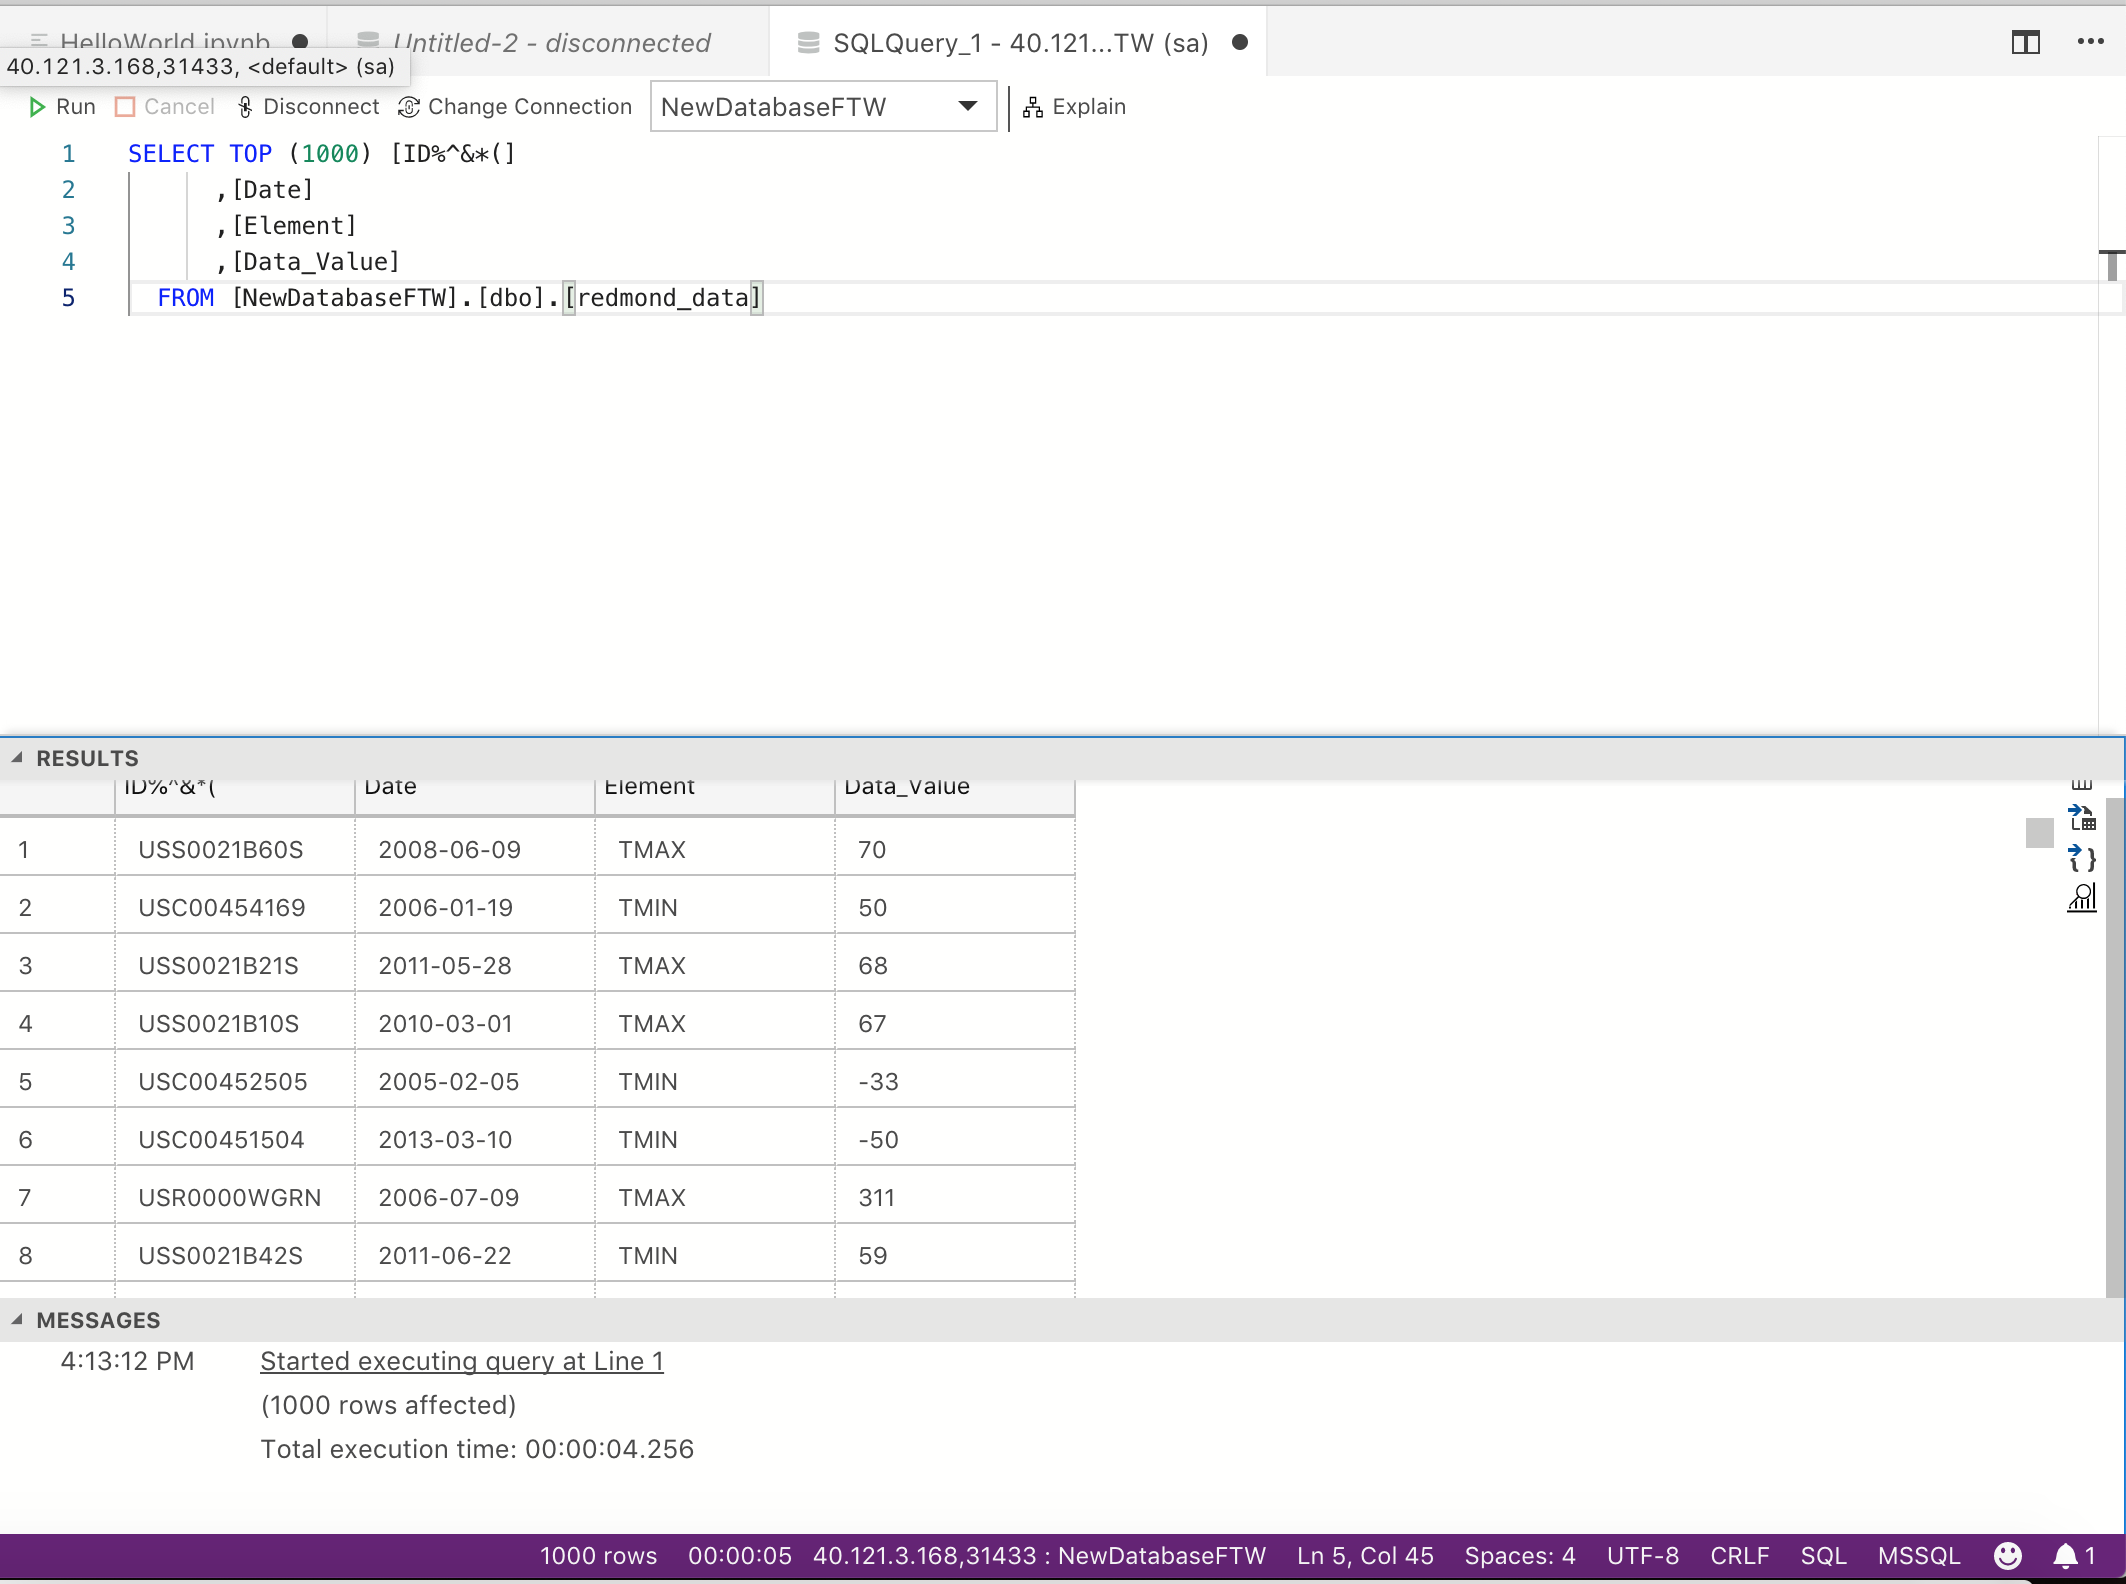Collapse the RESULTS section
The height and width of the screenshot is (1584, 2126).
tap(17, 757)
